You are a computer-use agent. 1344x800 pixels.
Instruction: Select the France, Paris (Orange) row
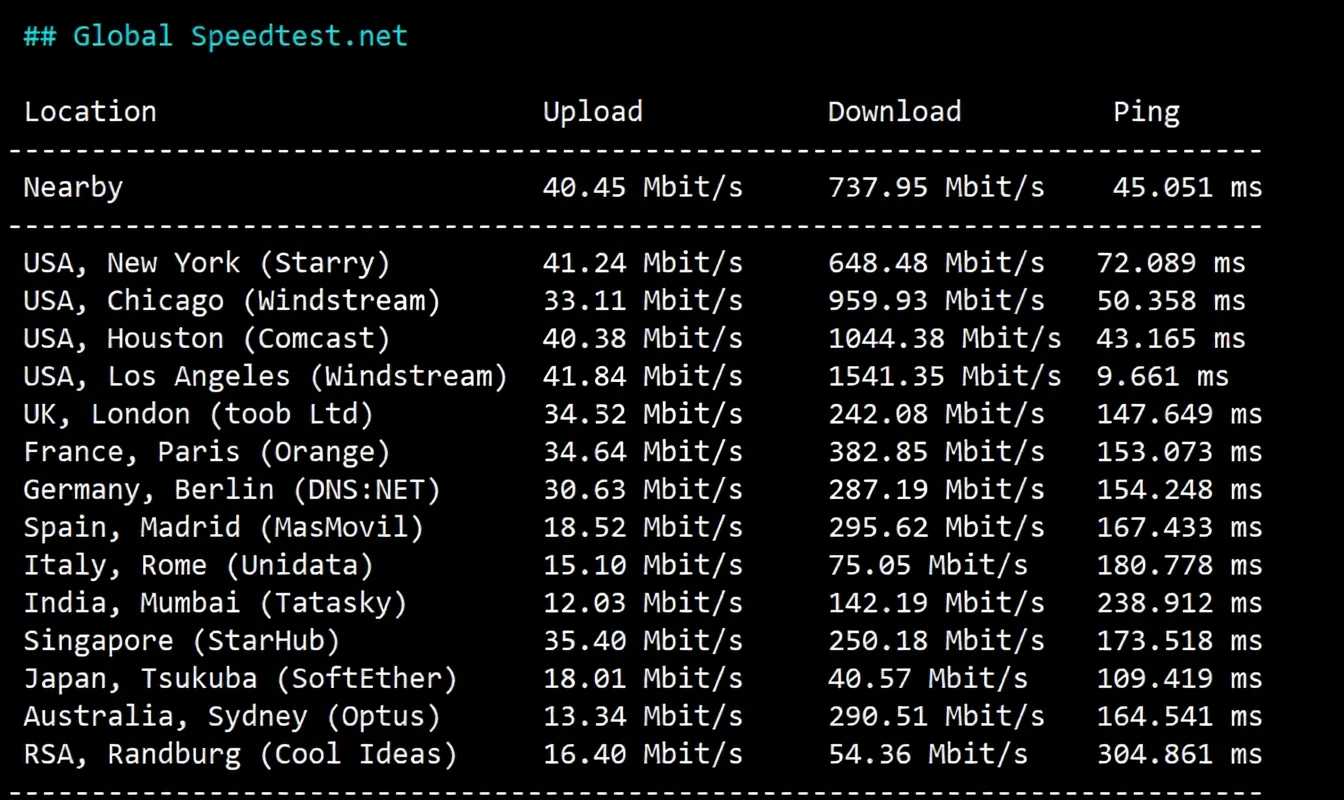[x=206, y=452]
